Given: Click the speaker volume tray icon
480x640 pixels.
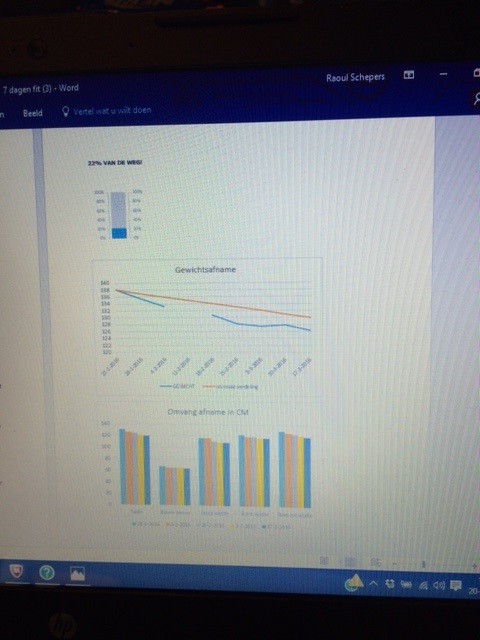Looking at the screenshot, I should click(x=439, y=586).
